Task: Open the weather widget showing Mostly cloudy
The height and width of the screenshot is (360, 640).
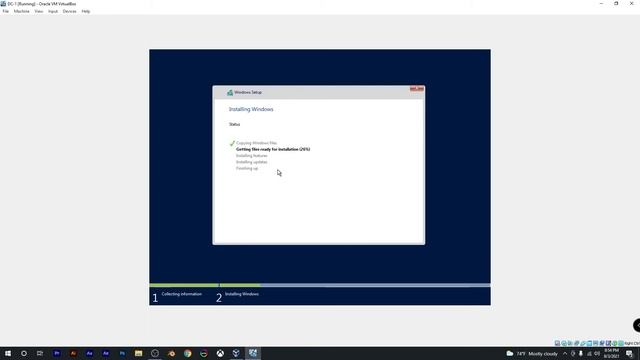Action: [x=532, y=353]
